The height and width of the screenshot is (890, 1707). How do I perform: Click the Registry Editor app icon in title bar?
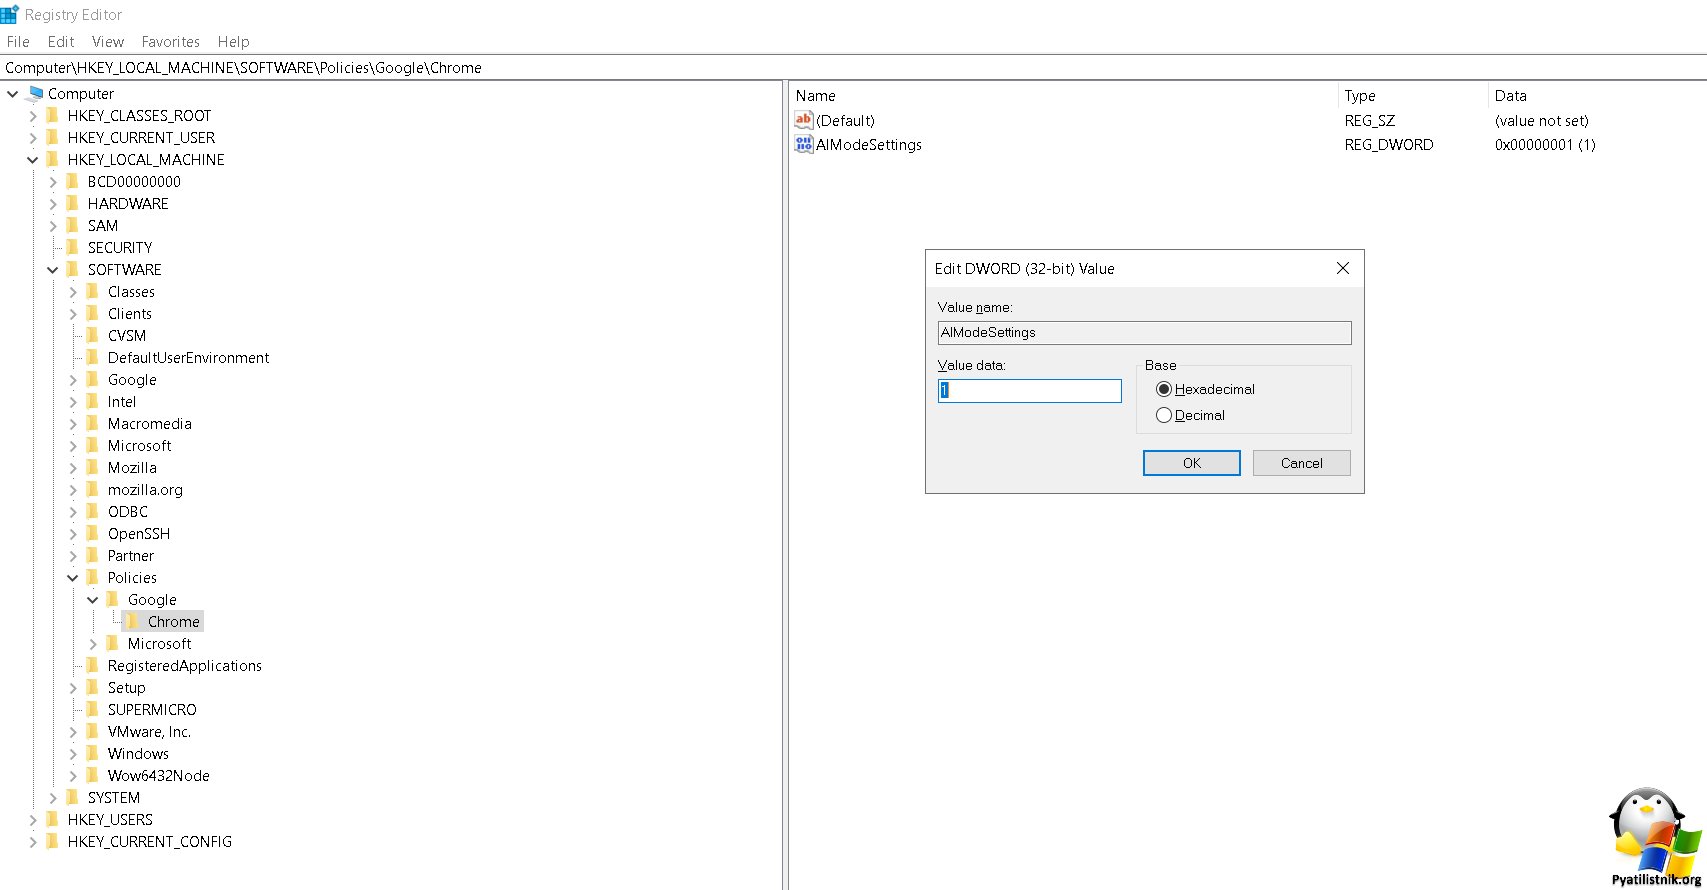point(10,14)
